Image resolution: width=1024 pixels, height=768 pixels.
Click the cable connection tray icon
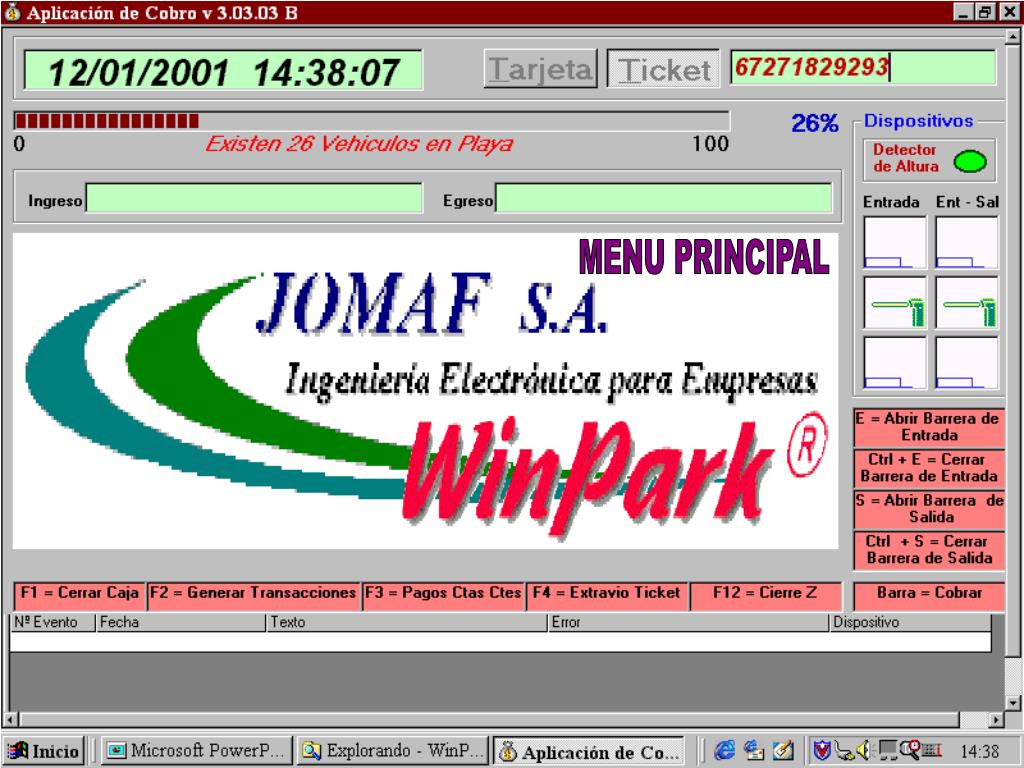coord(844,751)
